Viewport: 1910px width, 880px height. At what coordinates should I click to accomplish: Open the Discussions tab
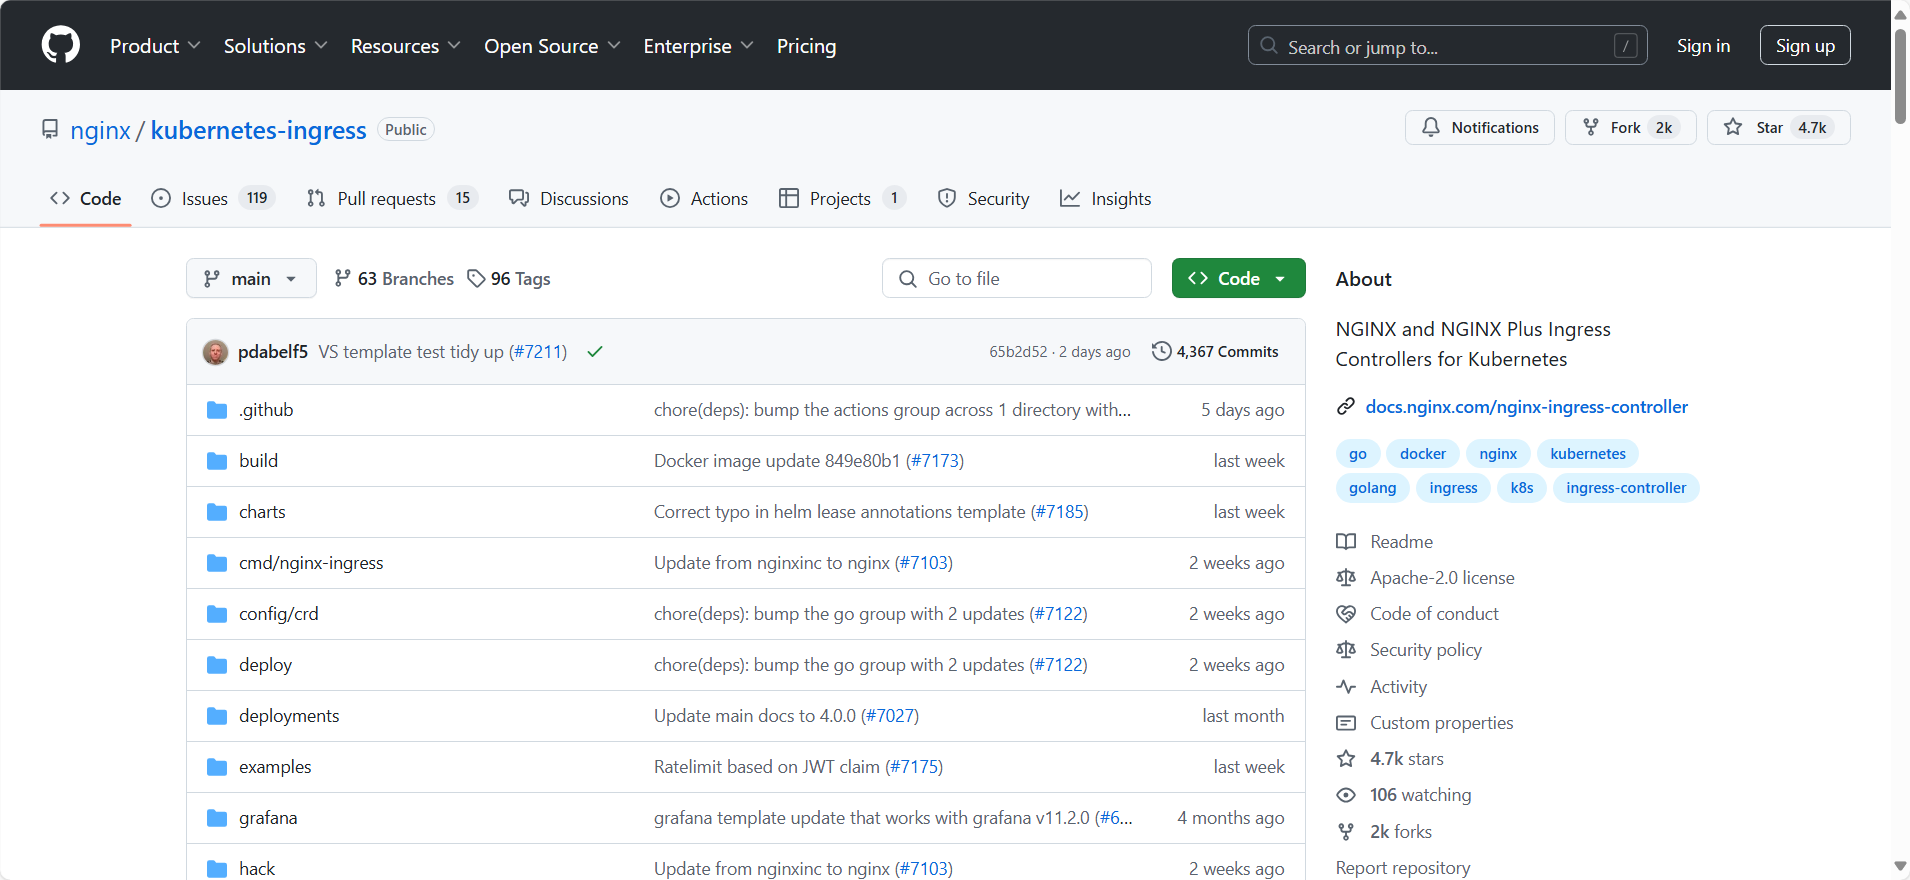pyautogui.click(x=568, y=198)
